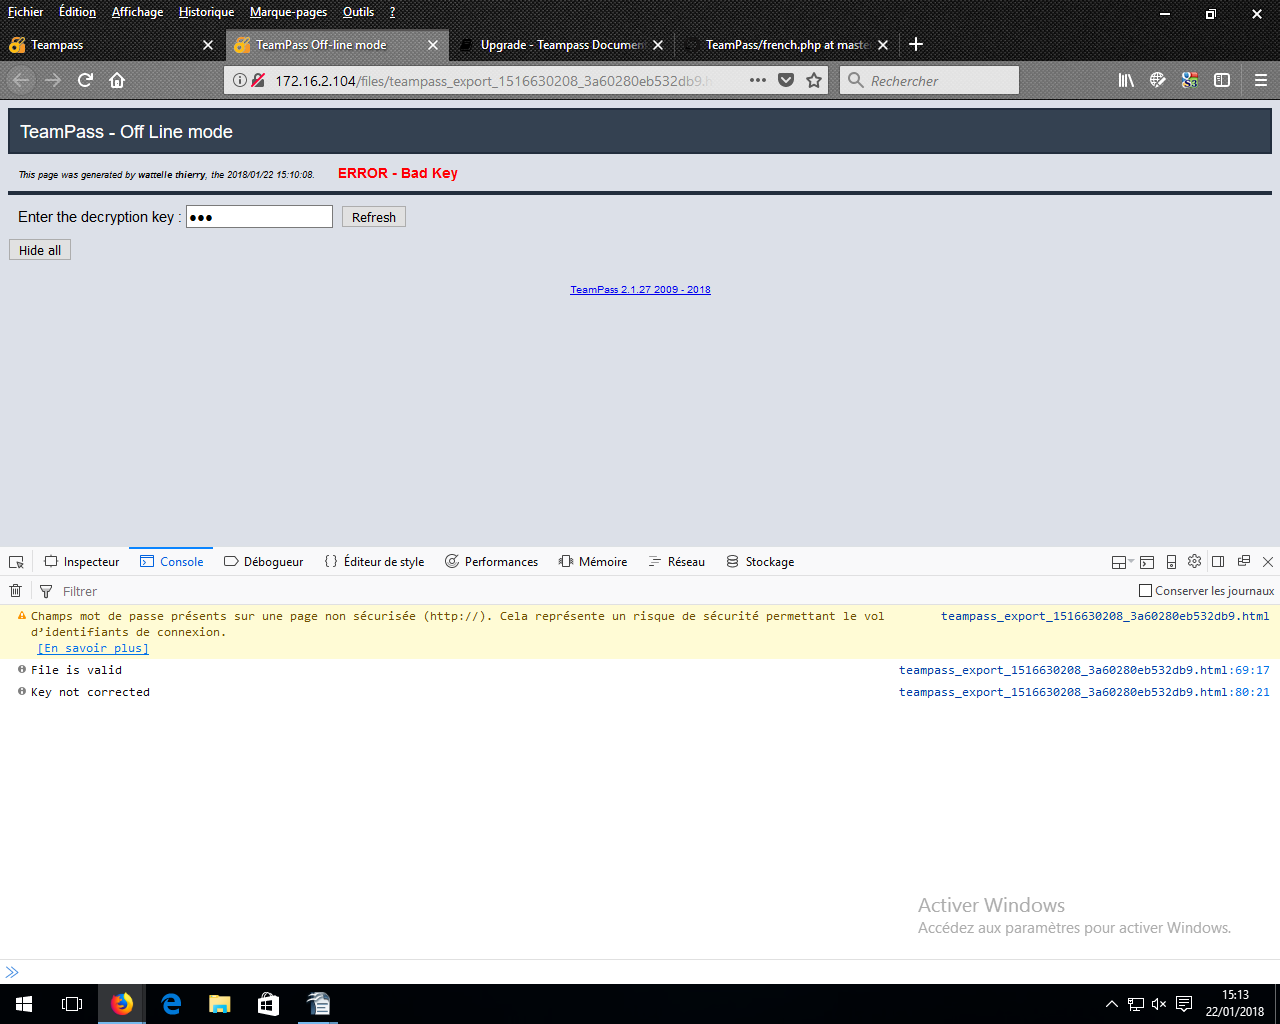The height and width of the screenshot is (1024, 1280).
Task: Launch Firefox from the taskbar
Action: point(121,1004)
